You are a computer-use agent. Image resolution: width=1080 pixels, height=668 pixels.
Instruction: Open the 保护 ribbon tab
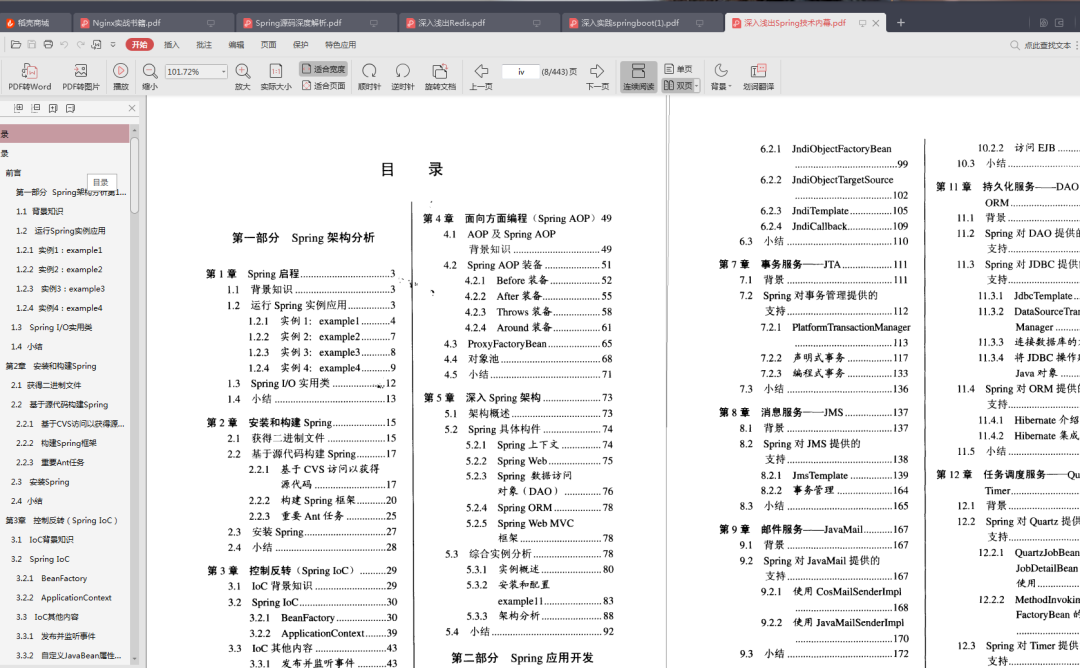(301, 45)
